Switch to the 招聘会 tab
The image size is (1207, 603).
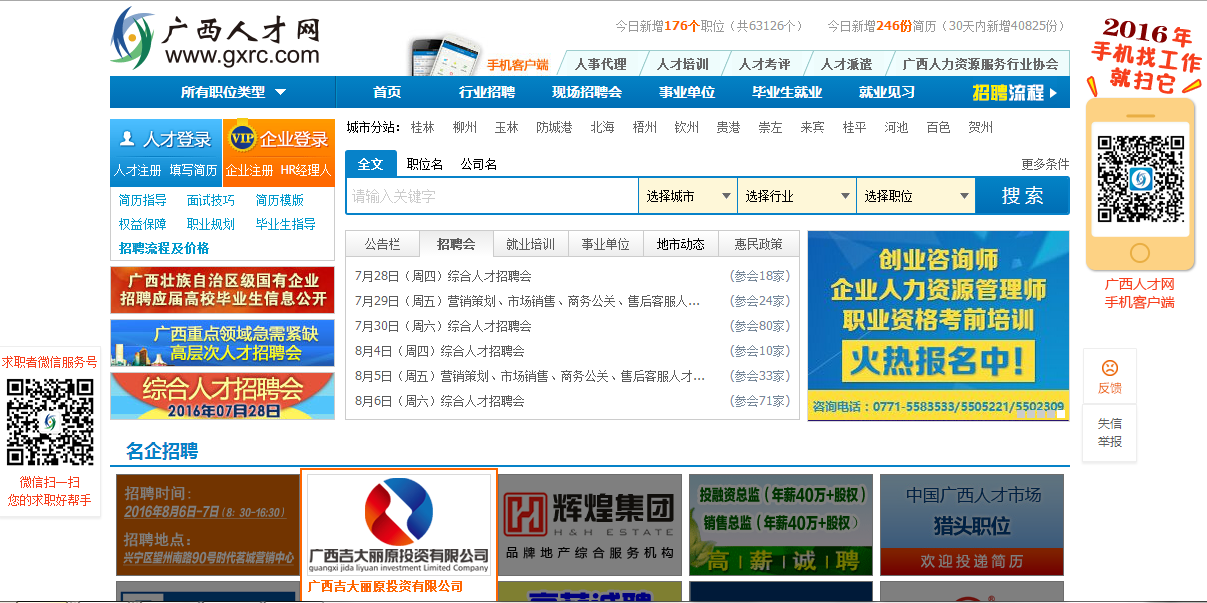point(456,244)
